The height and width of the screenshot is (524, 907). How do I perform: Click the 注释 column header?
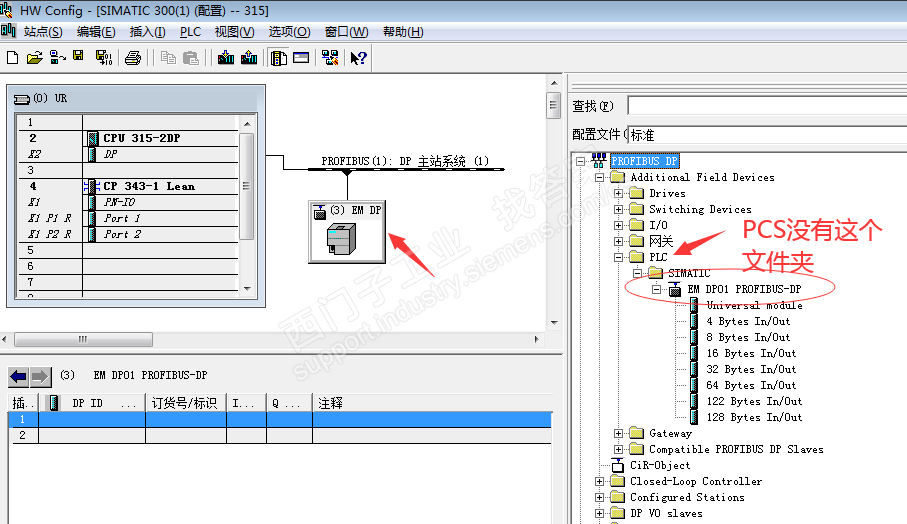[432, 403]
